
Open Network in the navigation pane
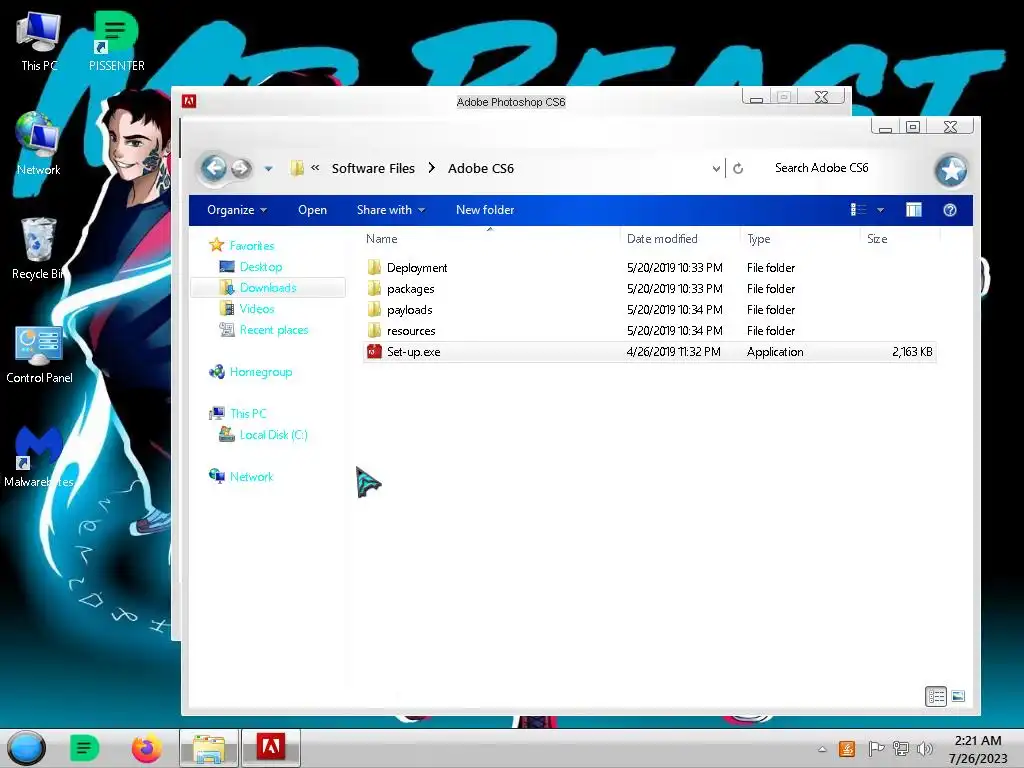pos(251,477)
